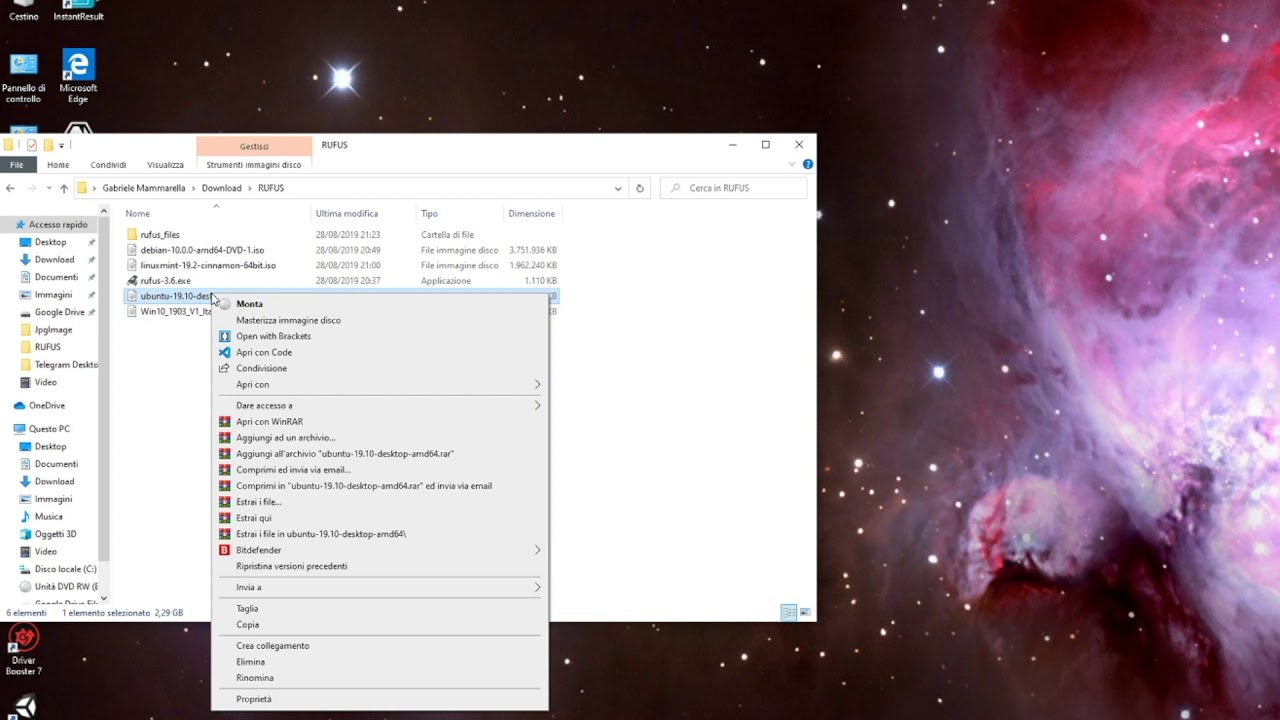Select Questo PC in navigation pane

pyautogui.click(x=49, y=429)
